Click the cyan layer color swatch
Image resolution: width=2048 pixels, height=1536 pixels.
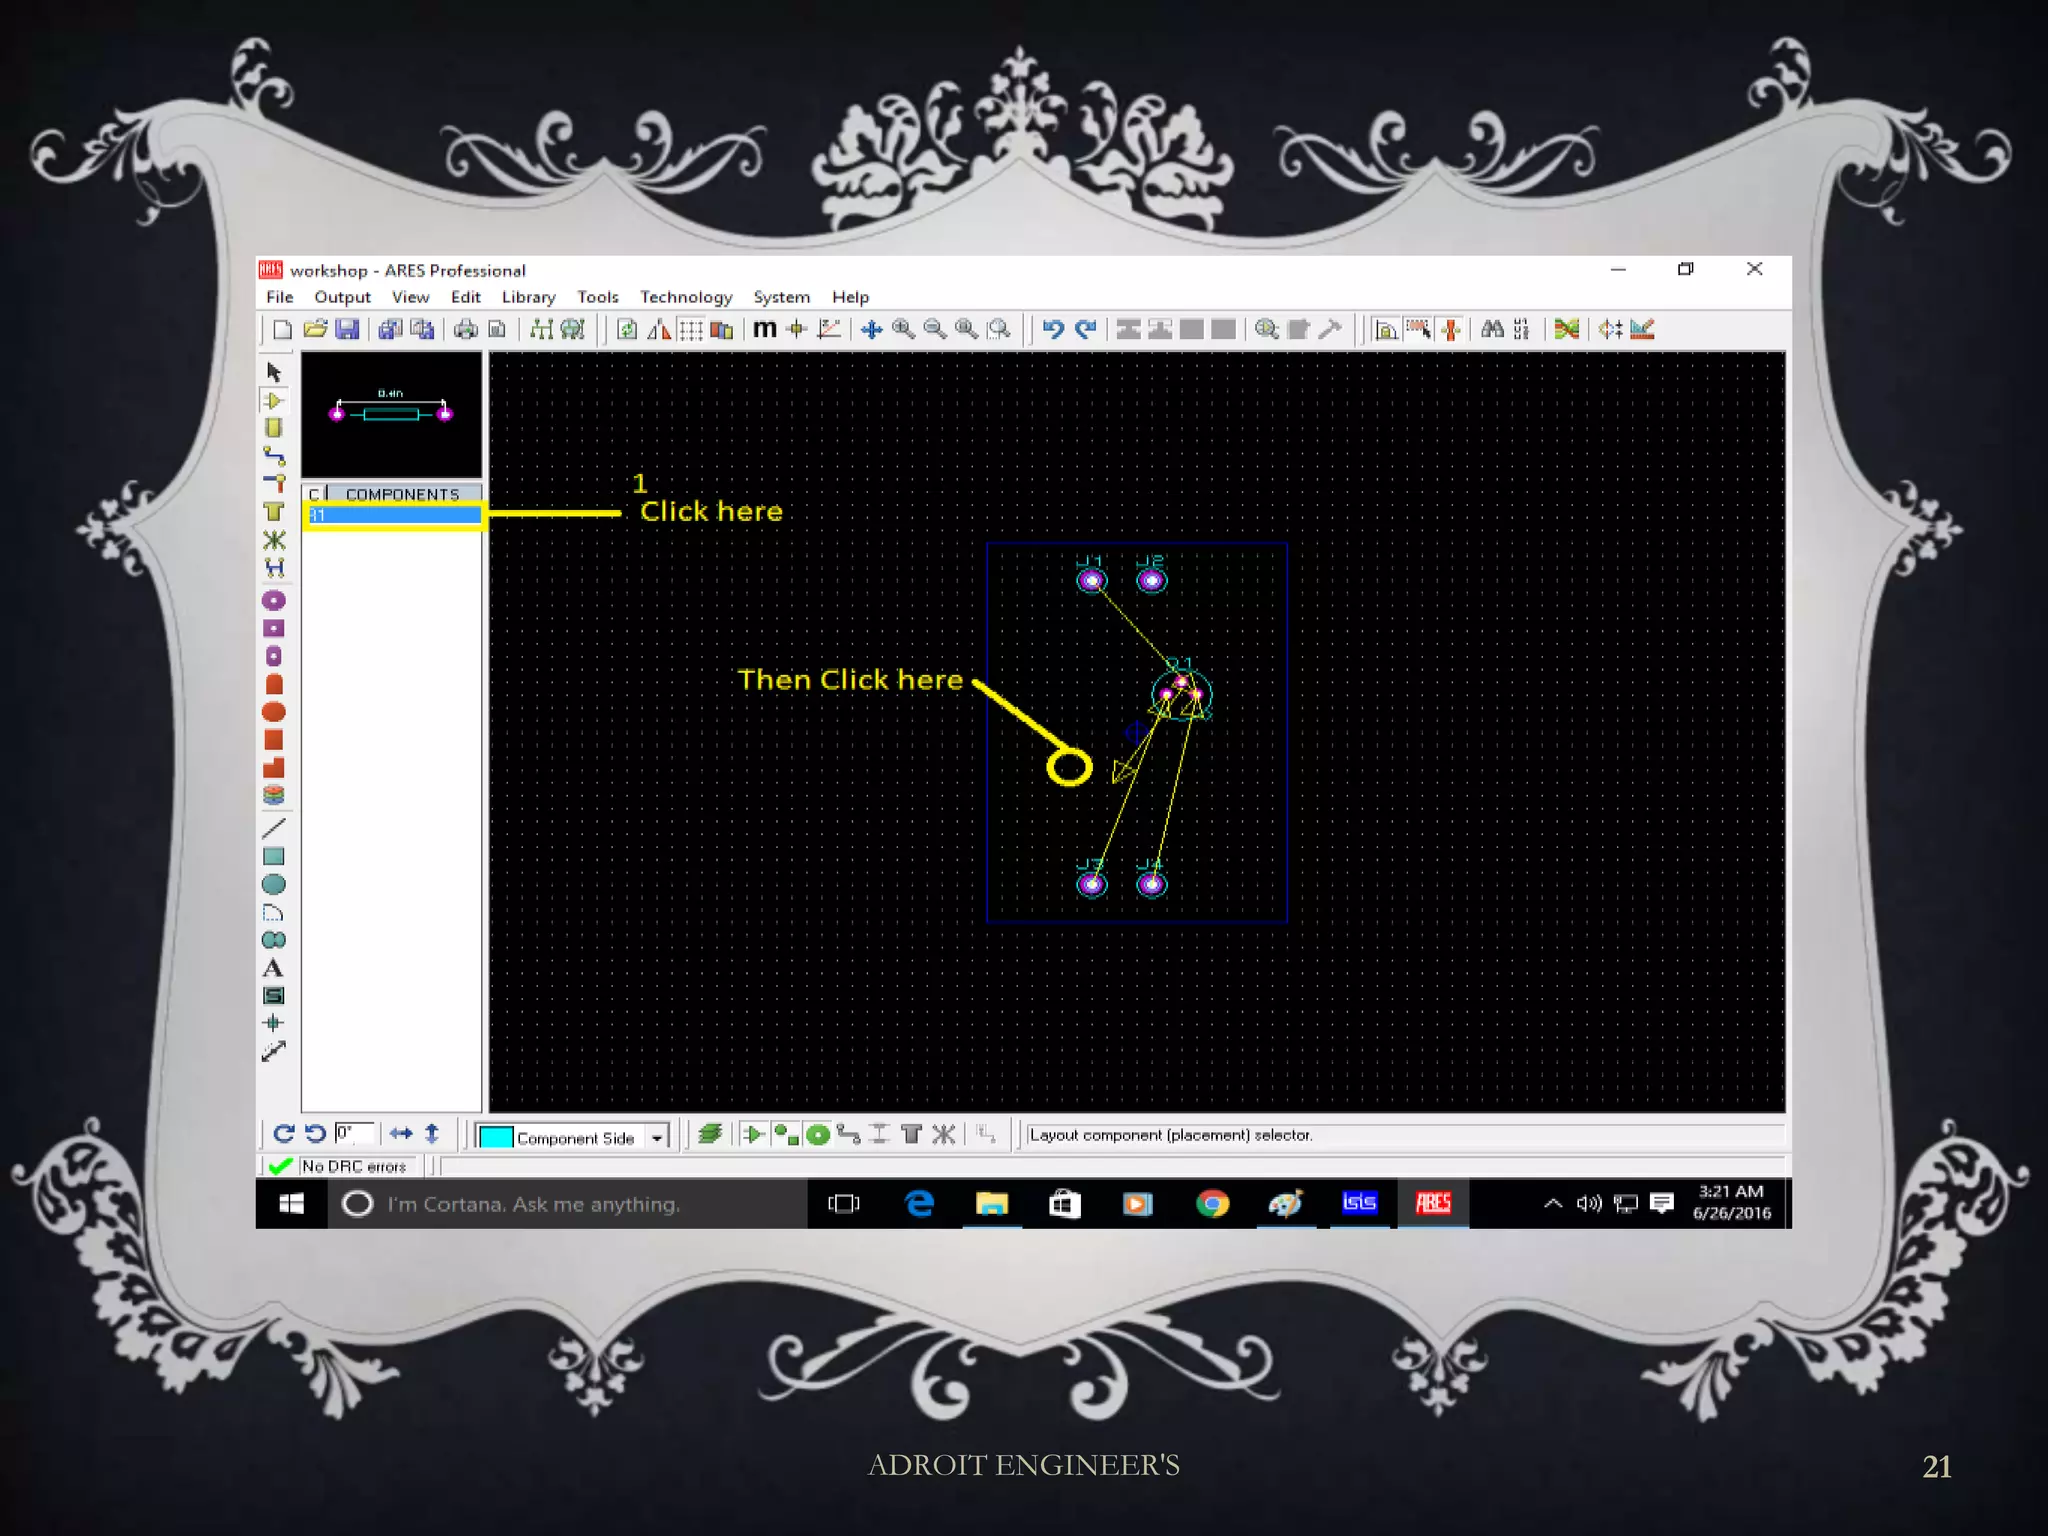pos(496,1137)
